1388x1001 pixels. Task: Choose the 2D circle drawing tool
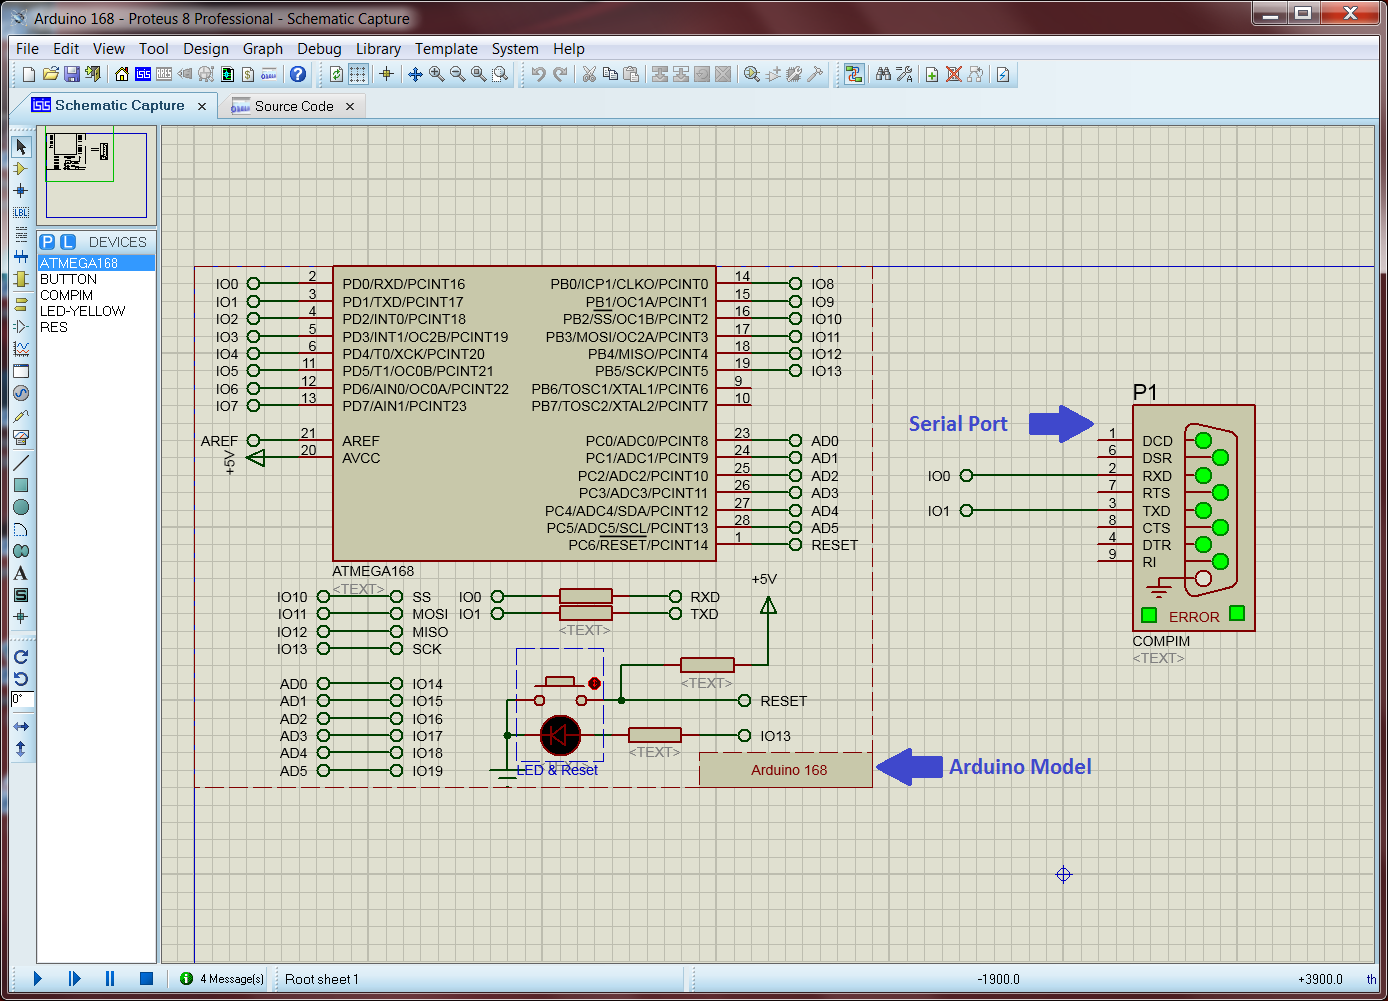[21, 507]
